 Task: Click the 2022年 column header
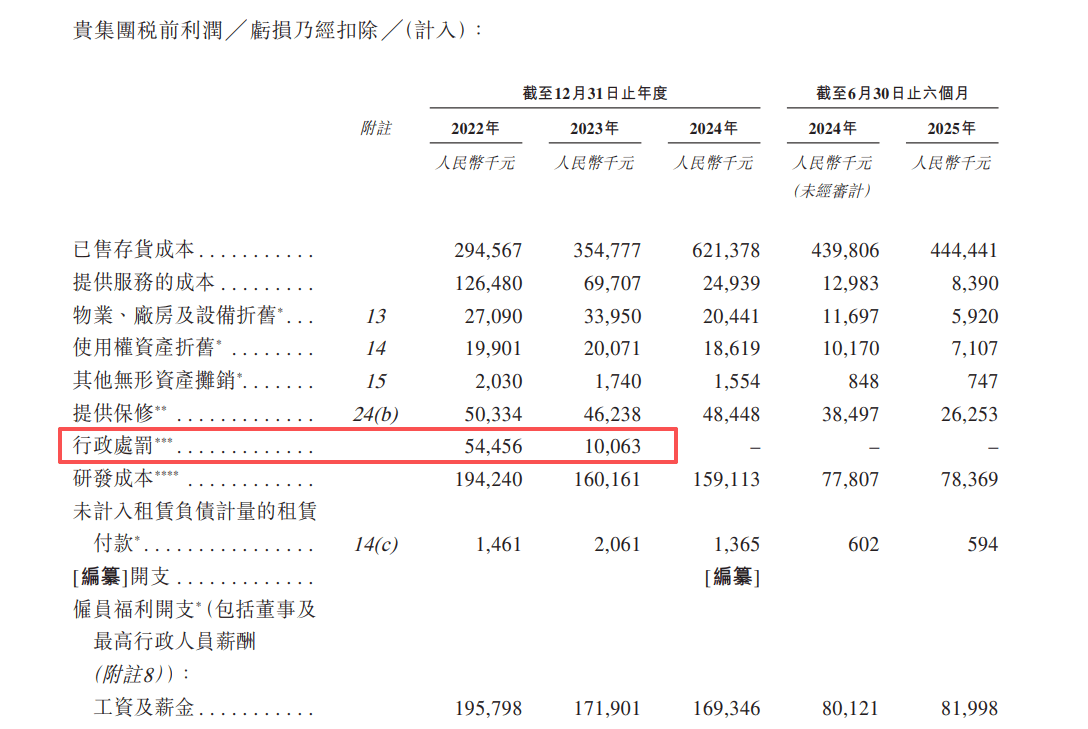point(477,128)
